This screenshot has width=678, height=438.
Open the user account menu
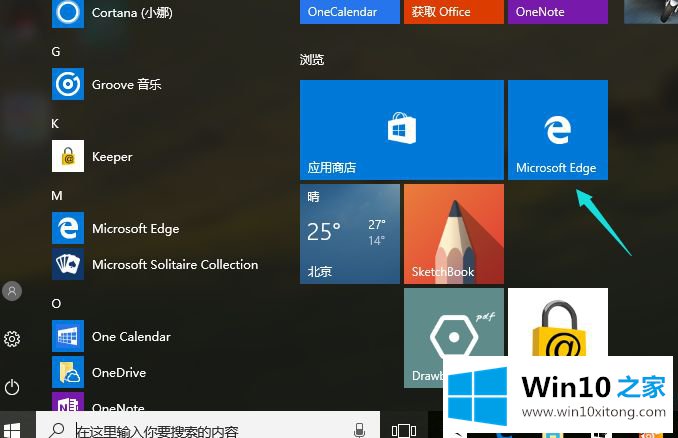click(x=12, y=291)
